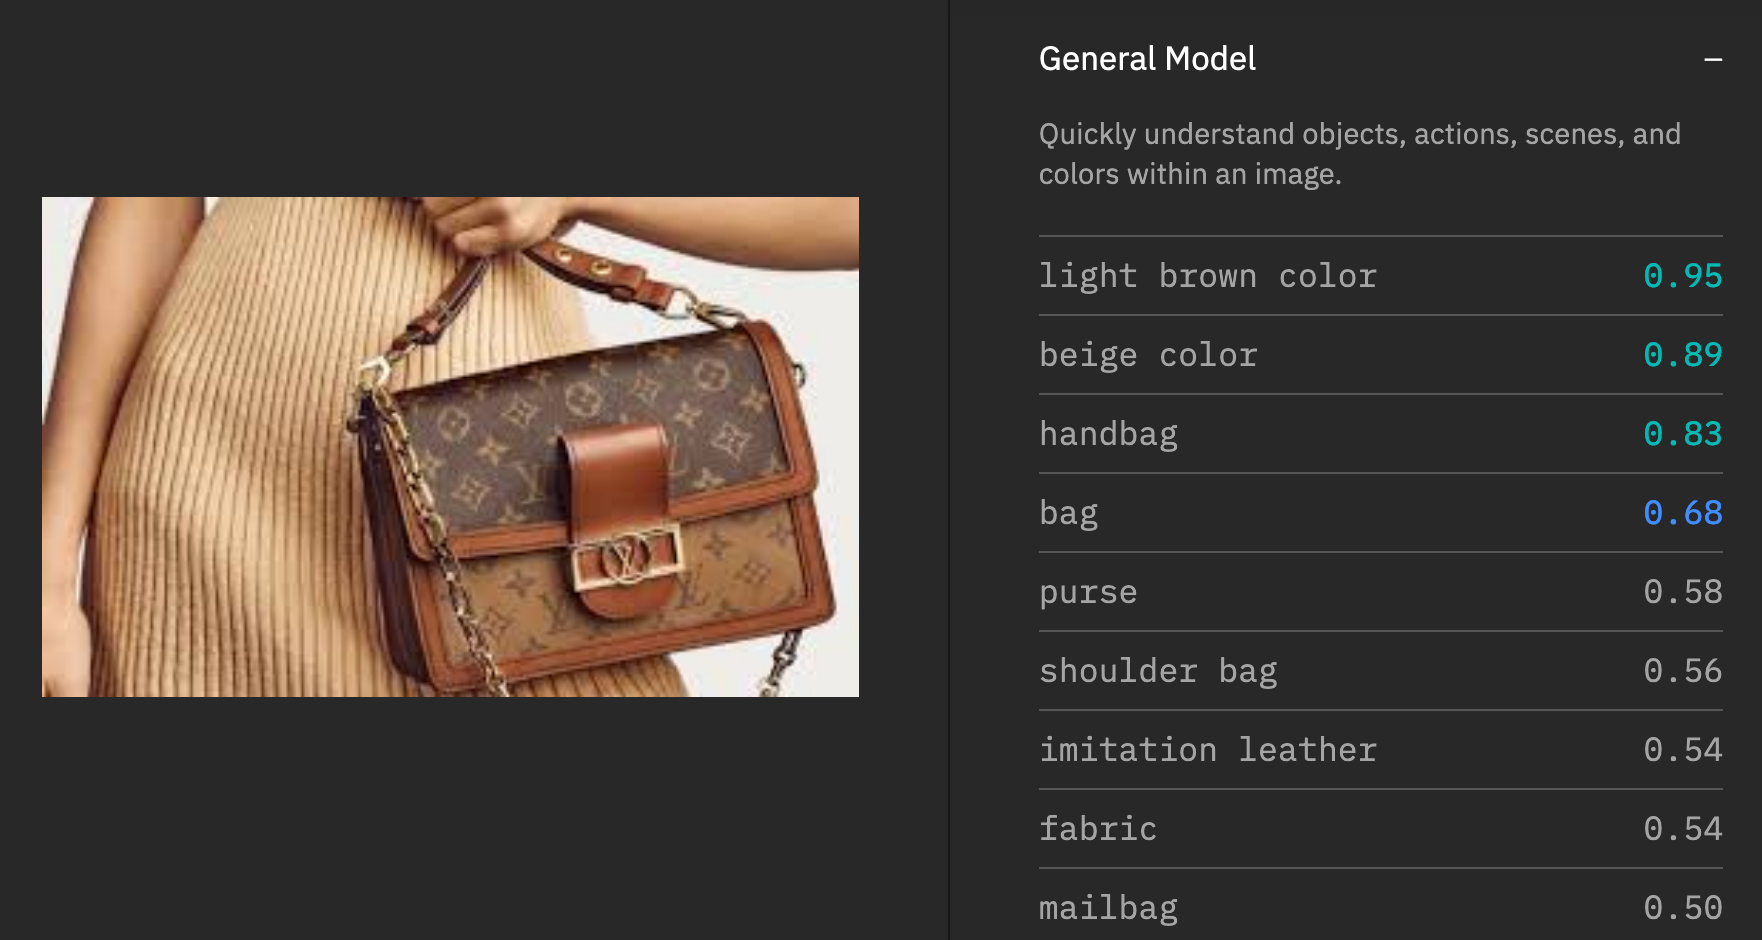Click the 0.50 mailbag score

[x=1683, y=908]
